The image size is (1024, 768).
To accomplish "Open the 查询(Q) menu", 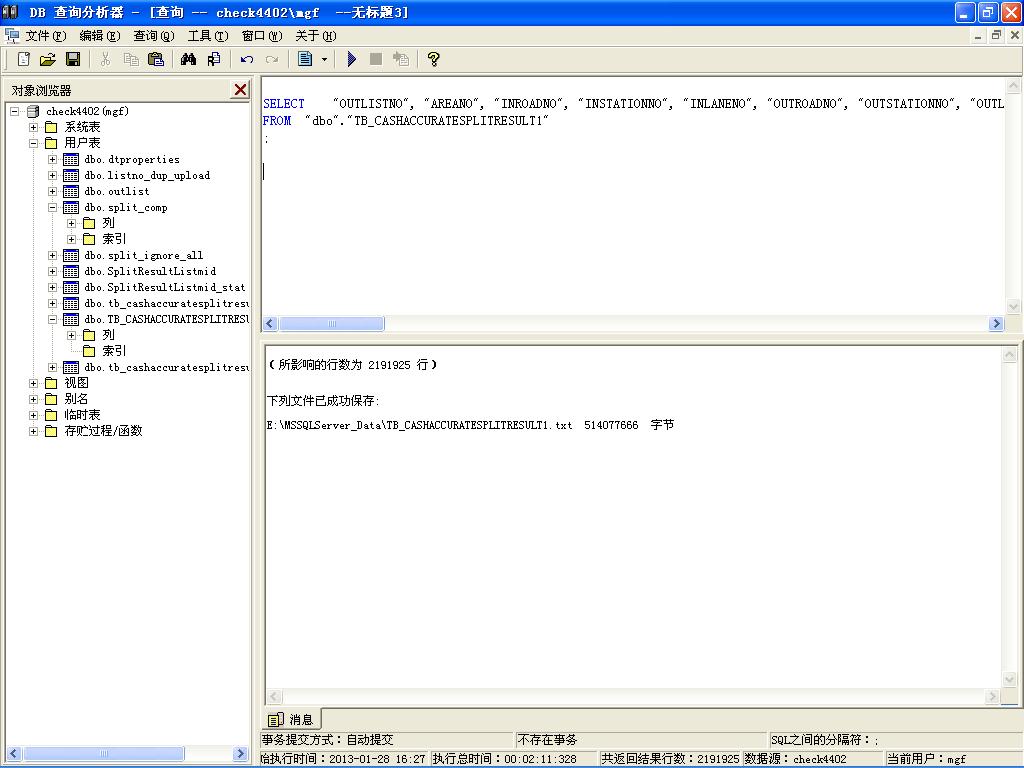I will (x=153, y=36).
